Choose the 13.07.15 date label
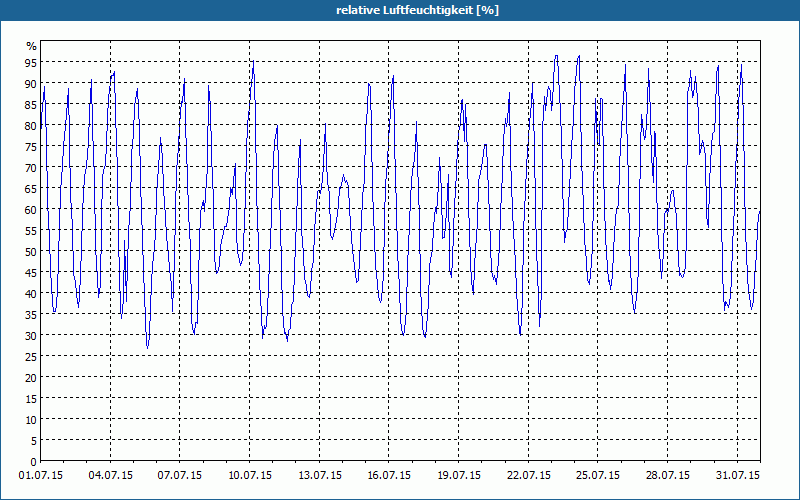Viewport: 800px width, 500px height. (319, 475)
